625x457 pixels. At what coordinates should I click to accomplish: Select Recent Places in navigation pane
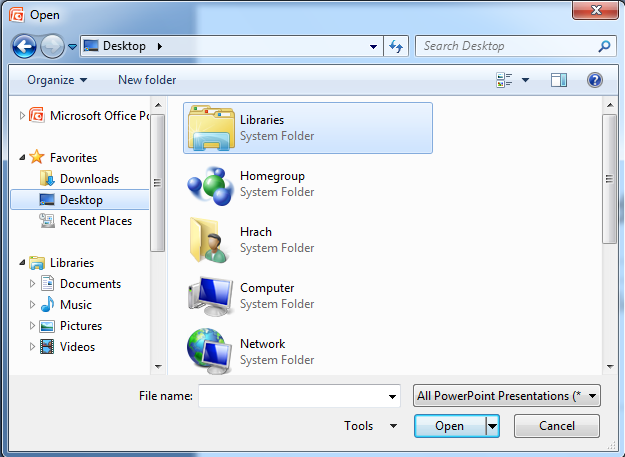tap(95, 221)
